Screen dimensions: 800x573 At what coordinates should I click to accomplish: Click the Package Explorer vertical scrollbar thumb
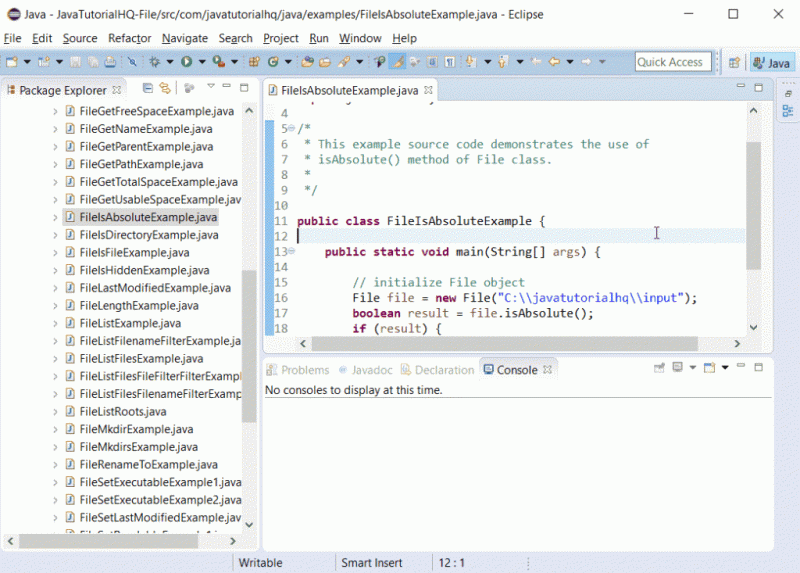pos(249,346)
